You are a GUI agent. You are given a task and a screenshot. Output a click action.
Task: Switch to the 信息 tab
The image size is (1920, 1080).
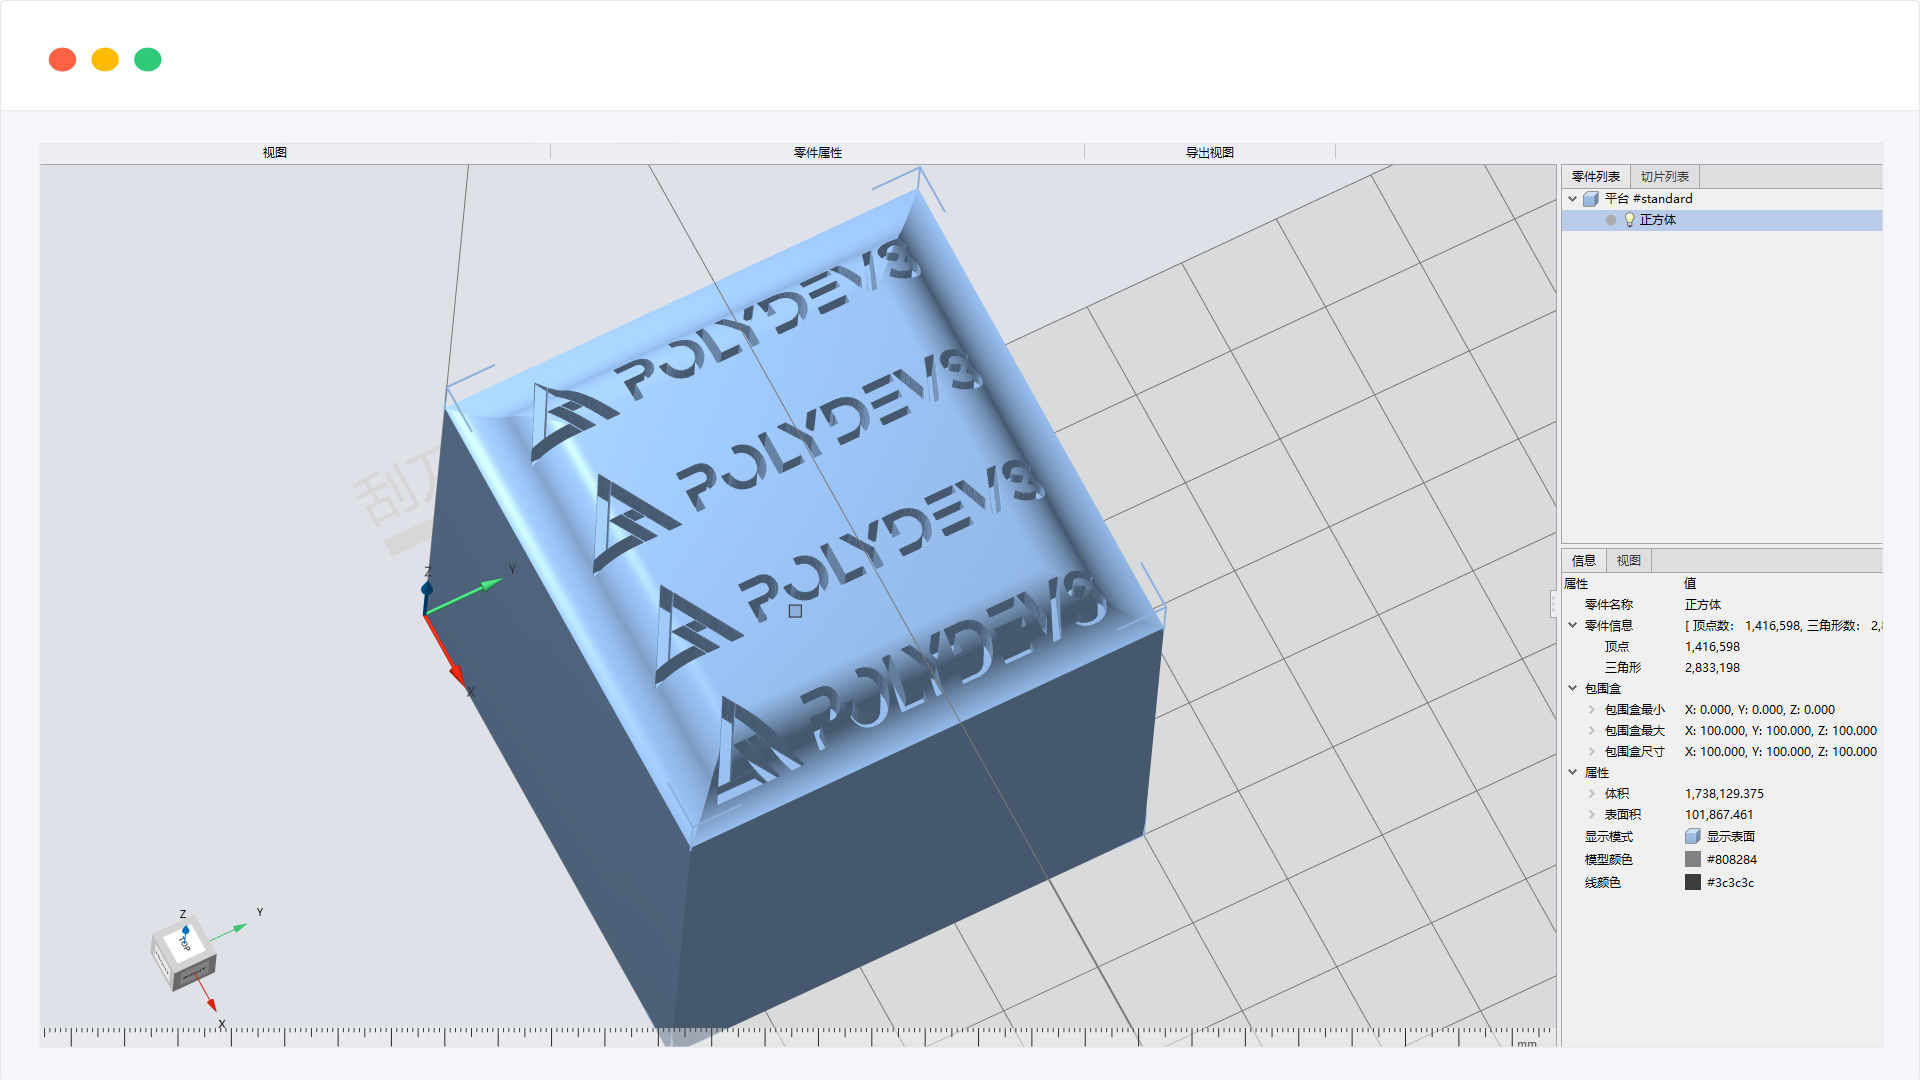point(1584,561)
